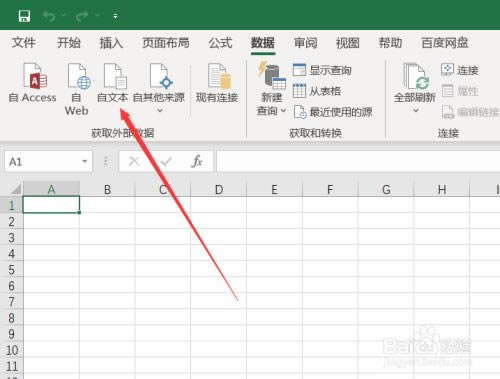Open 现有连接 dialog
This screenshot has height=379, width=500.
217,83
